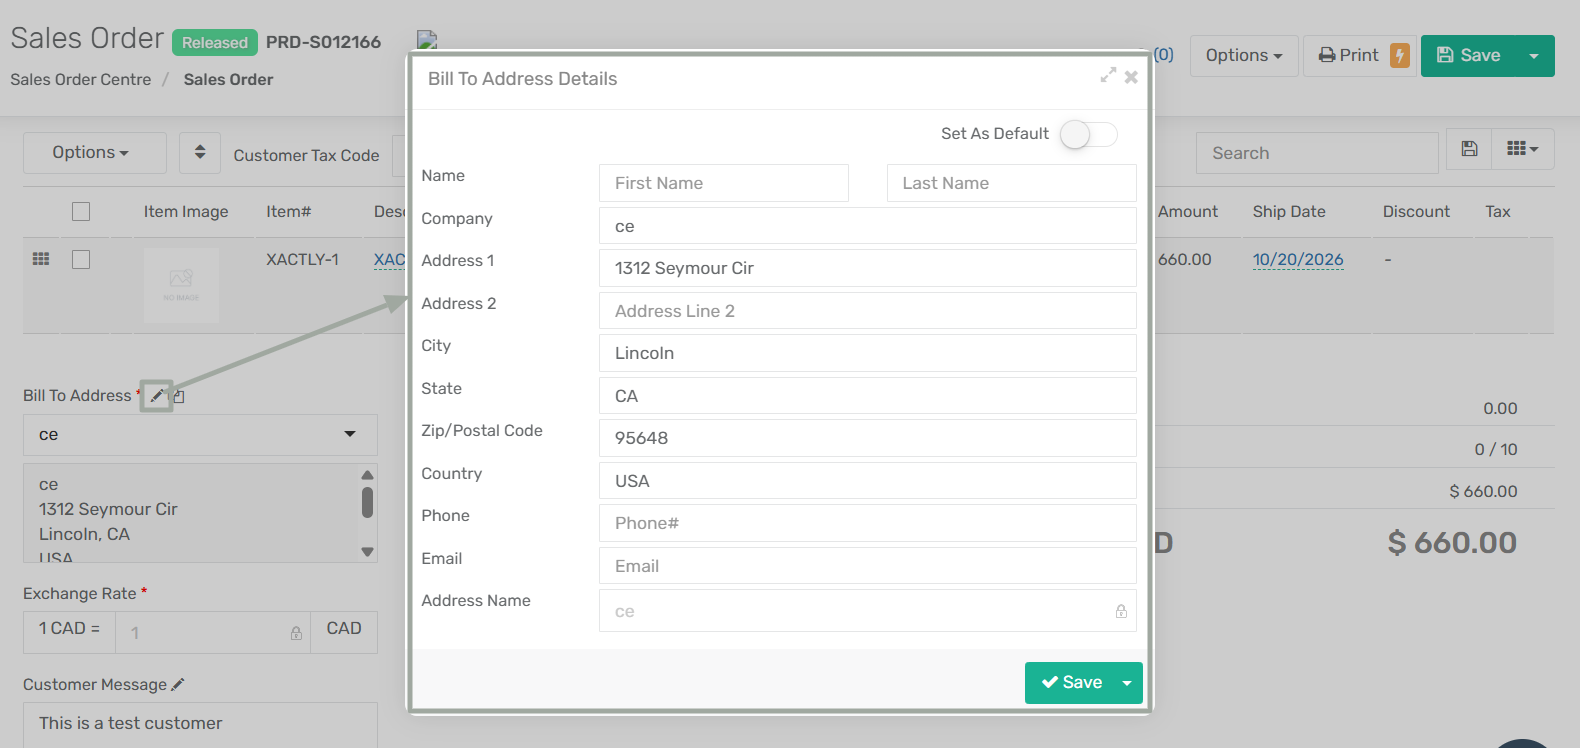
Task: Toggle the Set As Default switch
Action: pyautogui.click(x=1088, y=134)
